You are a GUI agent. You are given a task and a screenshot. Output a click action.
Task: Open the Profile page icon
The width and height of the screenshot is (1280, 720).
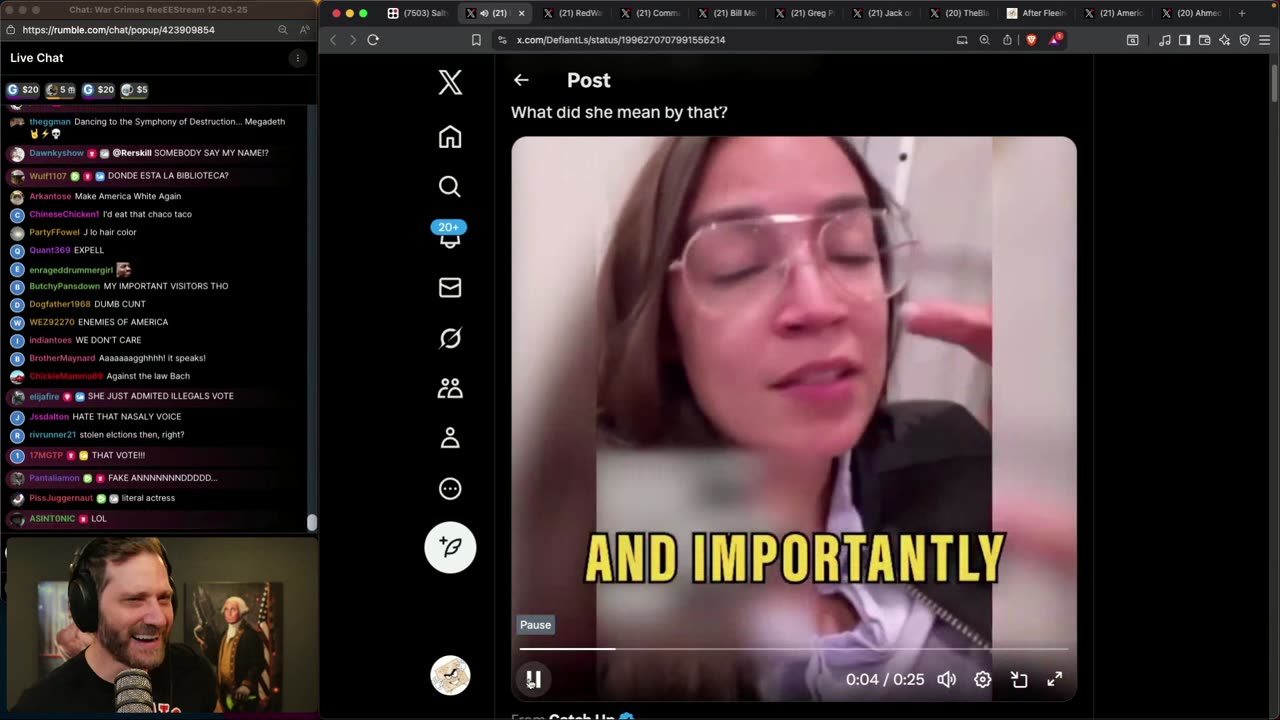pyautogui.click(x=450, y=438)
